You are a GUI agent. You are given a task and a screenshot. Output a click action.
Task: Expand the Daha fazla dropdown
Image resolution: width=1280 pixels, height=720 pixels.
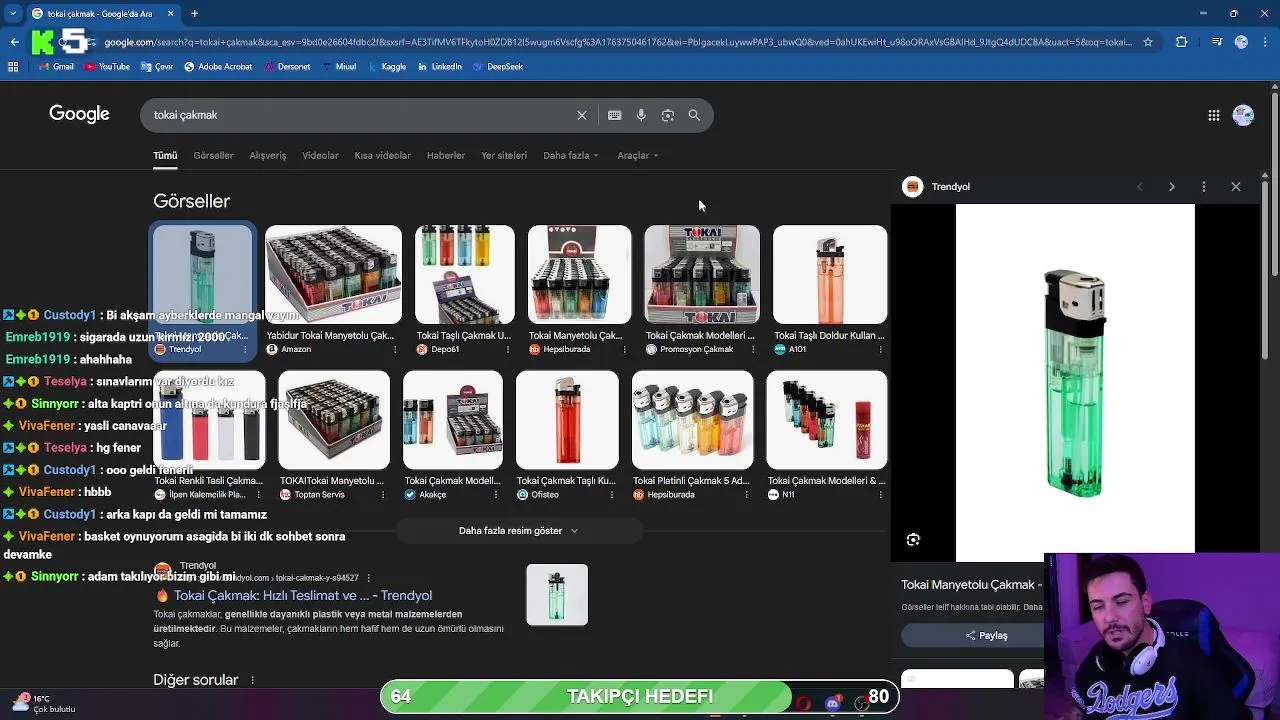570,156
